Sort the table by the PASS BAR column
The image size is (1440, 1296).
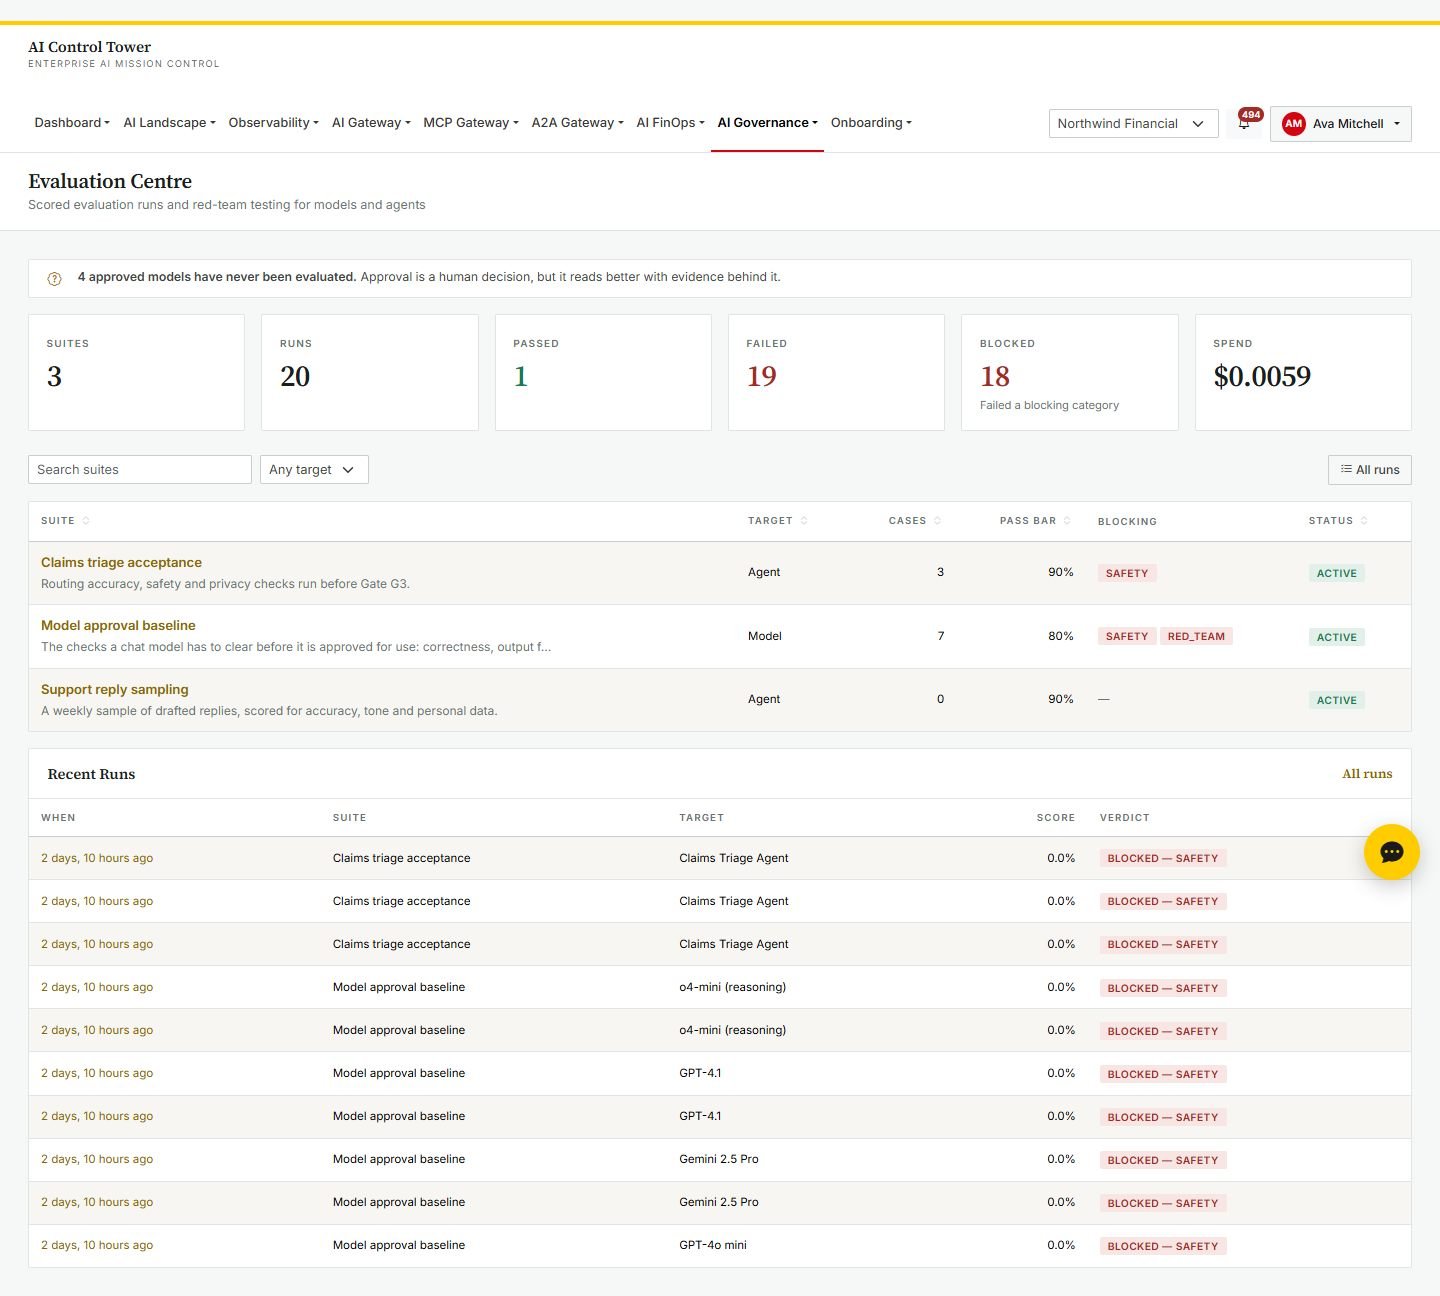pyautogui.click(x=1035, y=520)
